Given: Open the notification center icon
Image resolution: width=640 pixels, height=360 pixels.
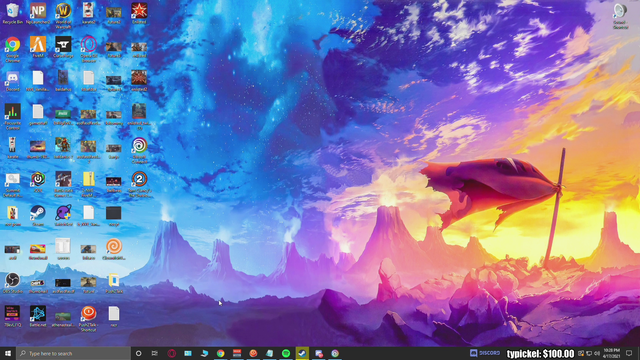Looking at the screenshot, I should pos(629,353).
